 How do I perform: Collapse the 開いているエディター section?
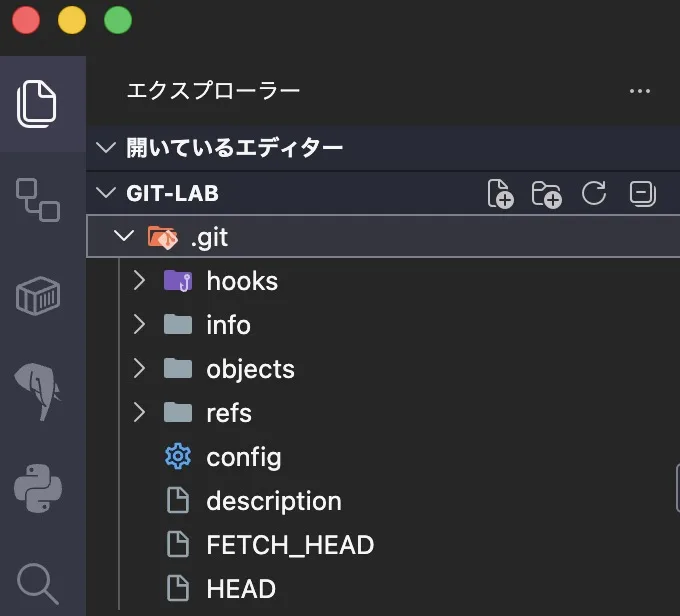[x=106, y=147]
